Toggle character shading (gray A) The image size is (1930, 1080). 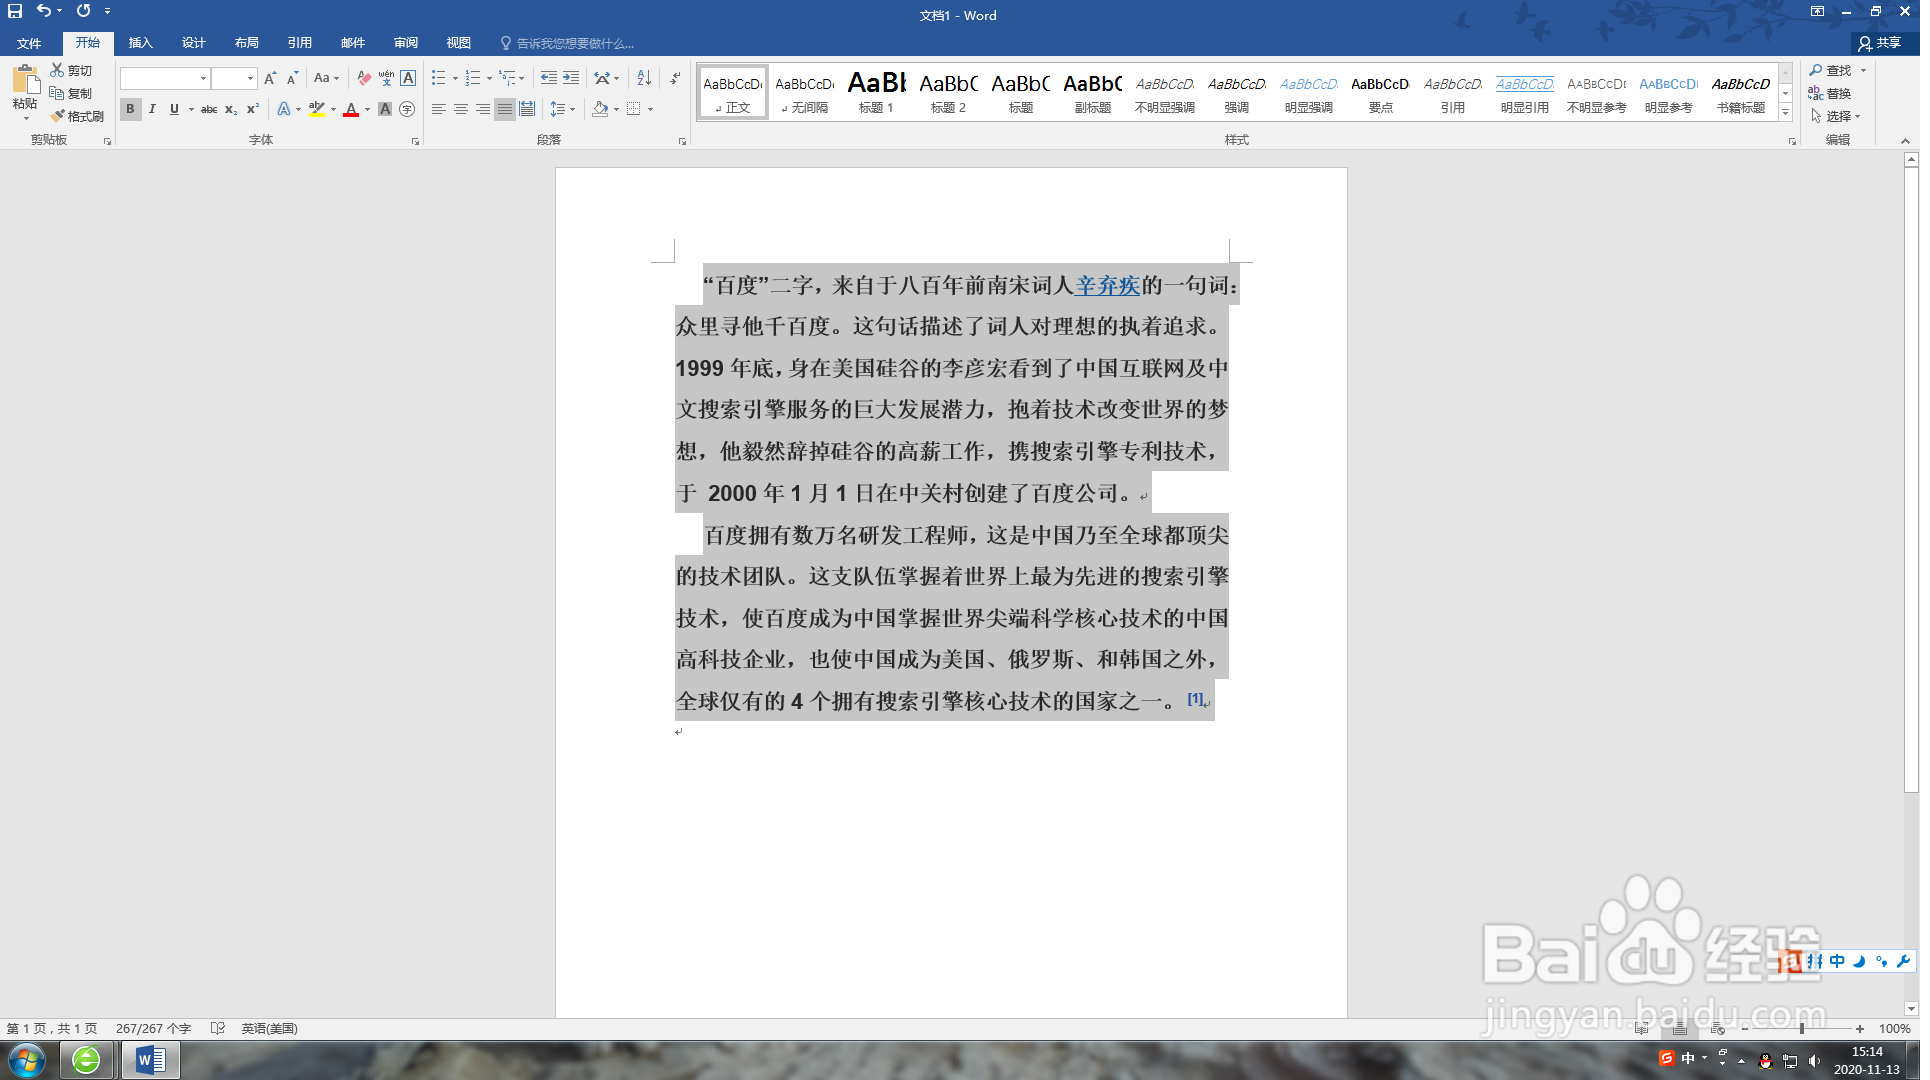(385, 109)
